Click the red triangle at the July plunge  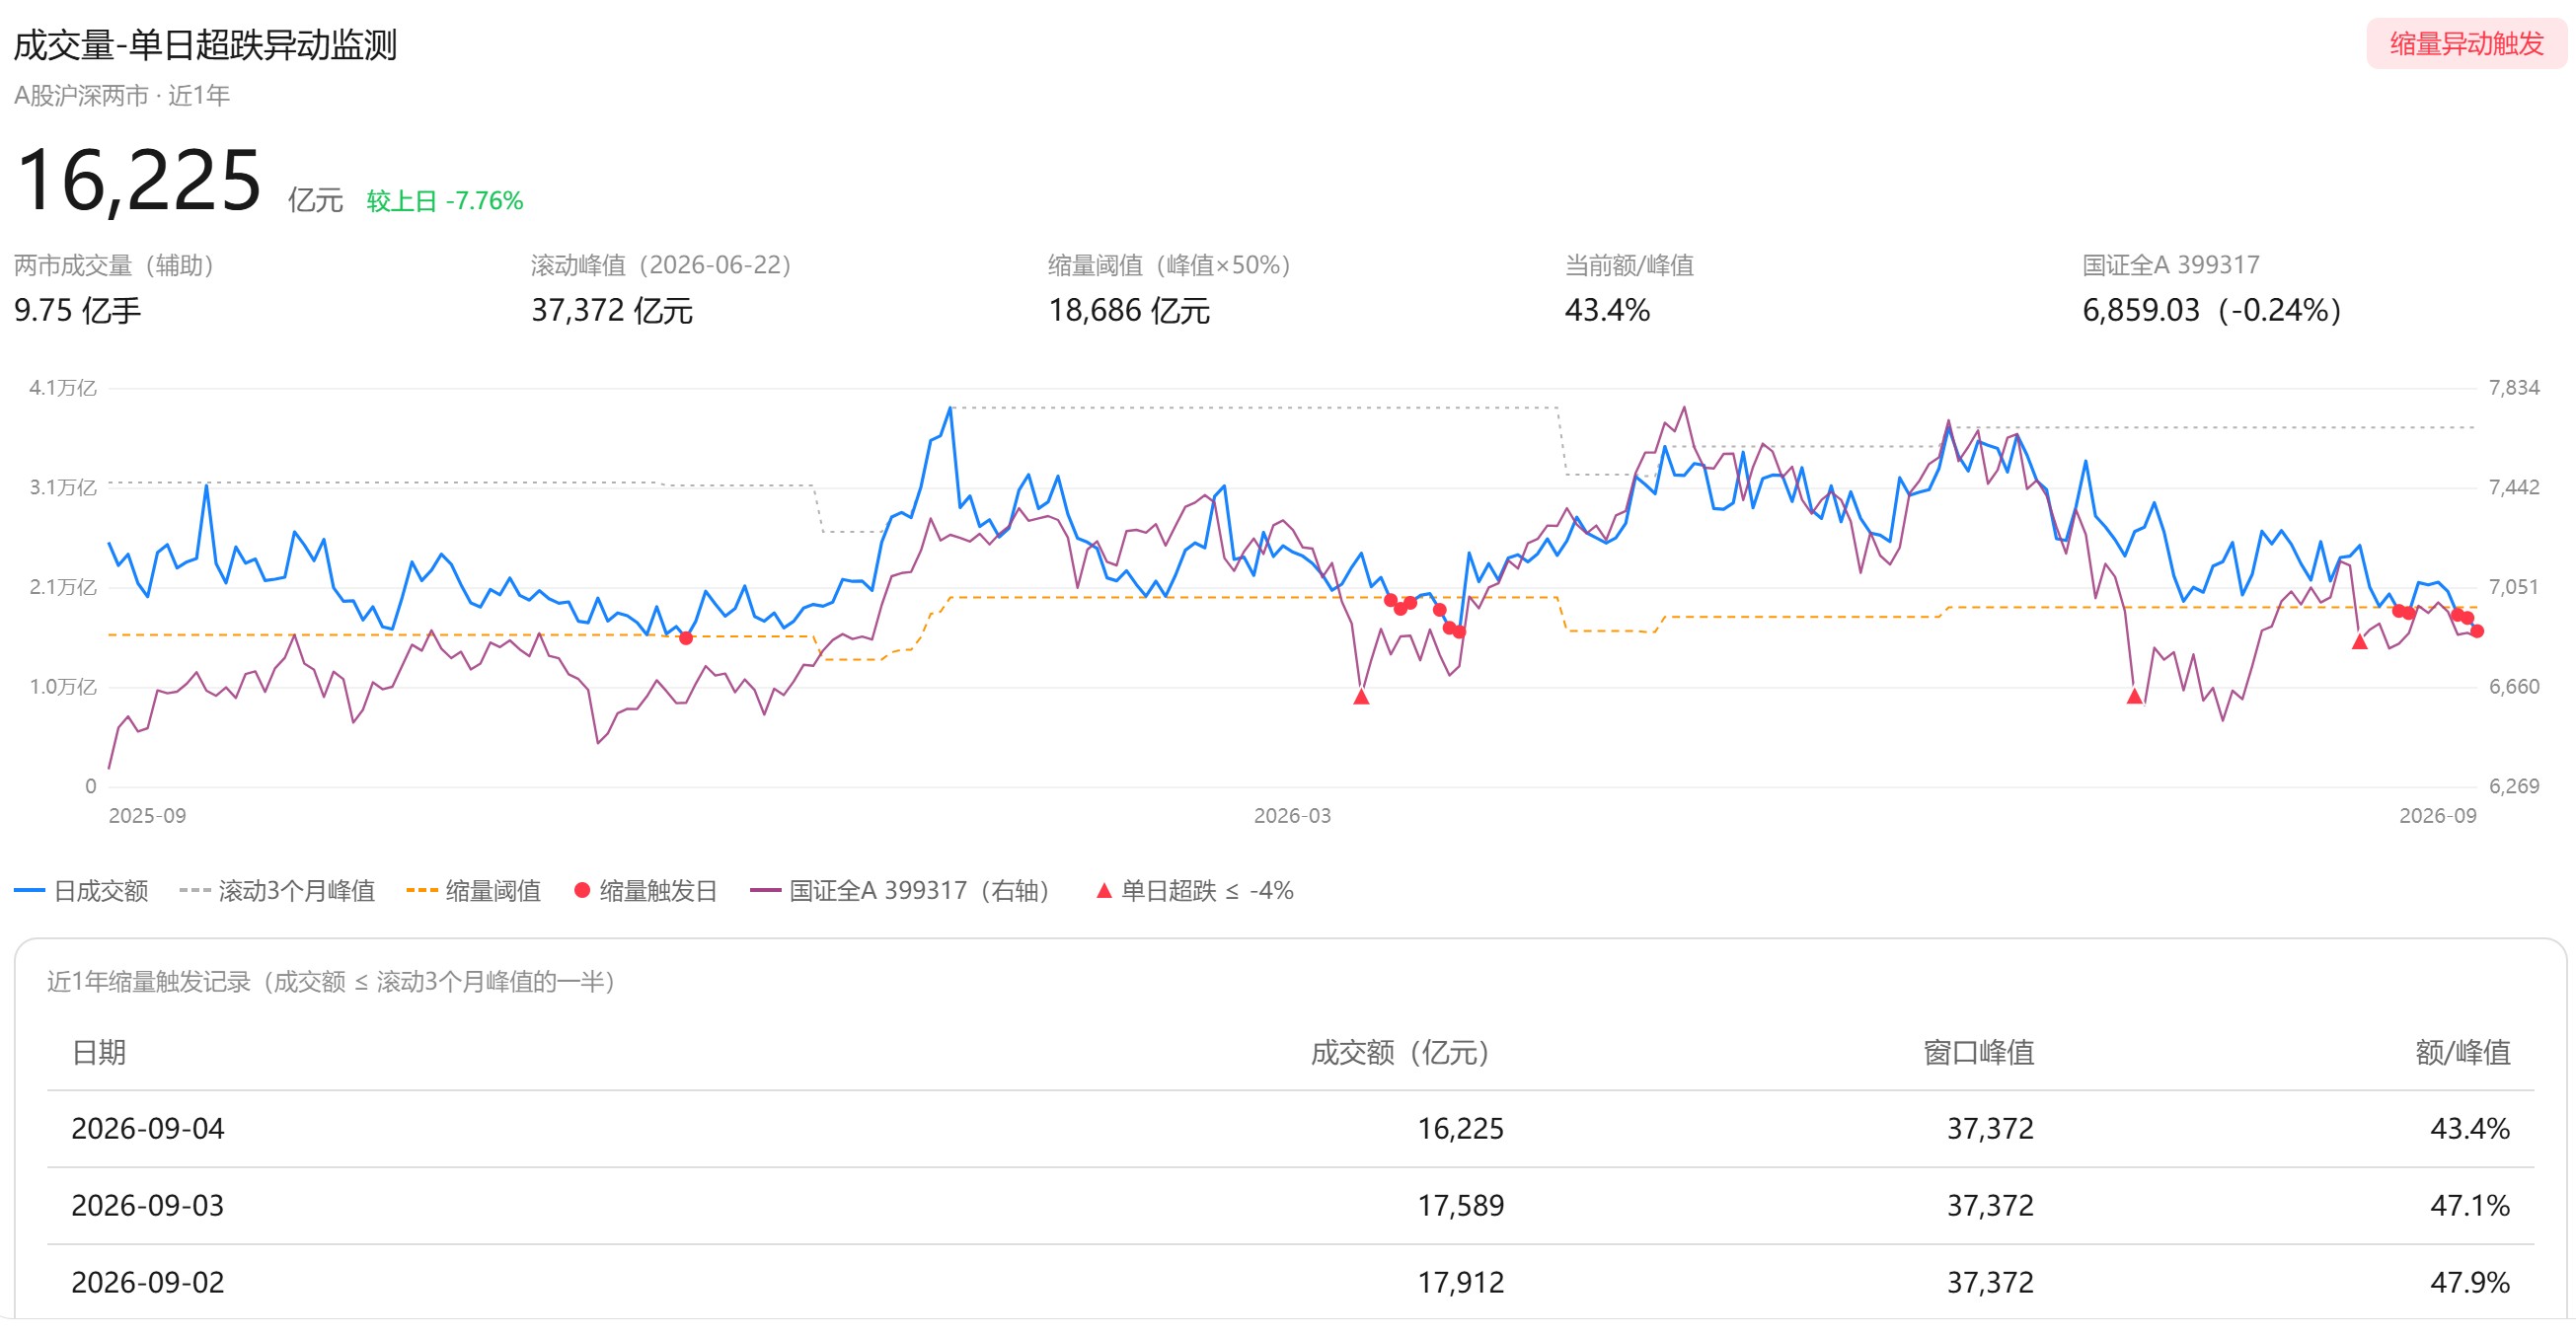click(x=2135, y=696)
